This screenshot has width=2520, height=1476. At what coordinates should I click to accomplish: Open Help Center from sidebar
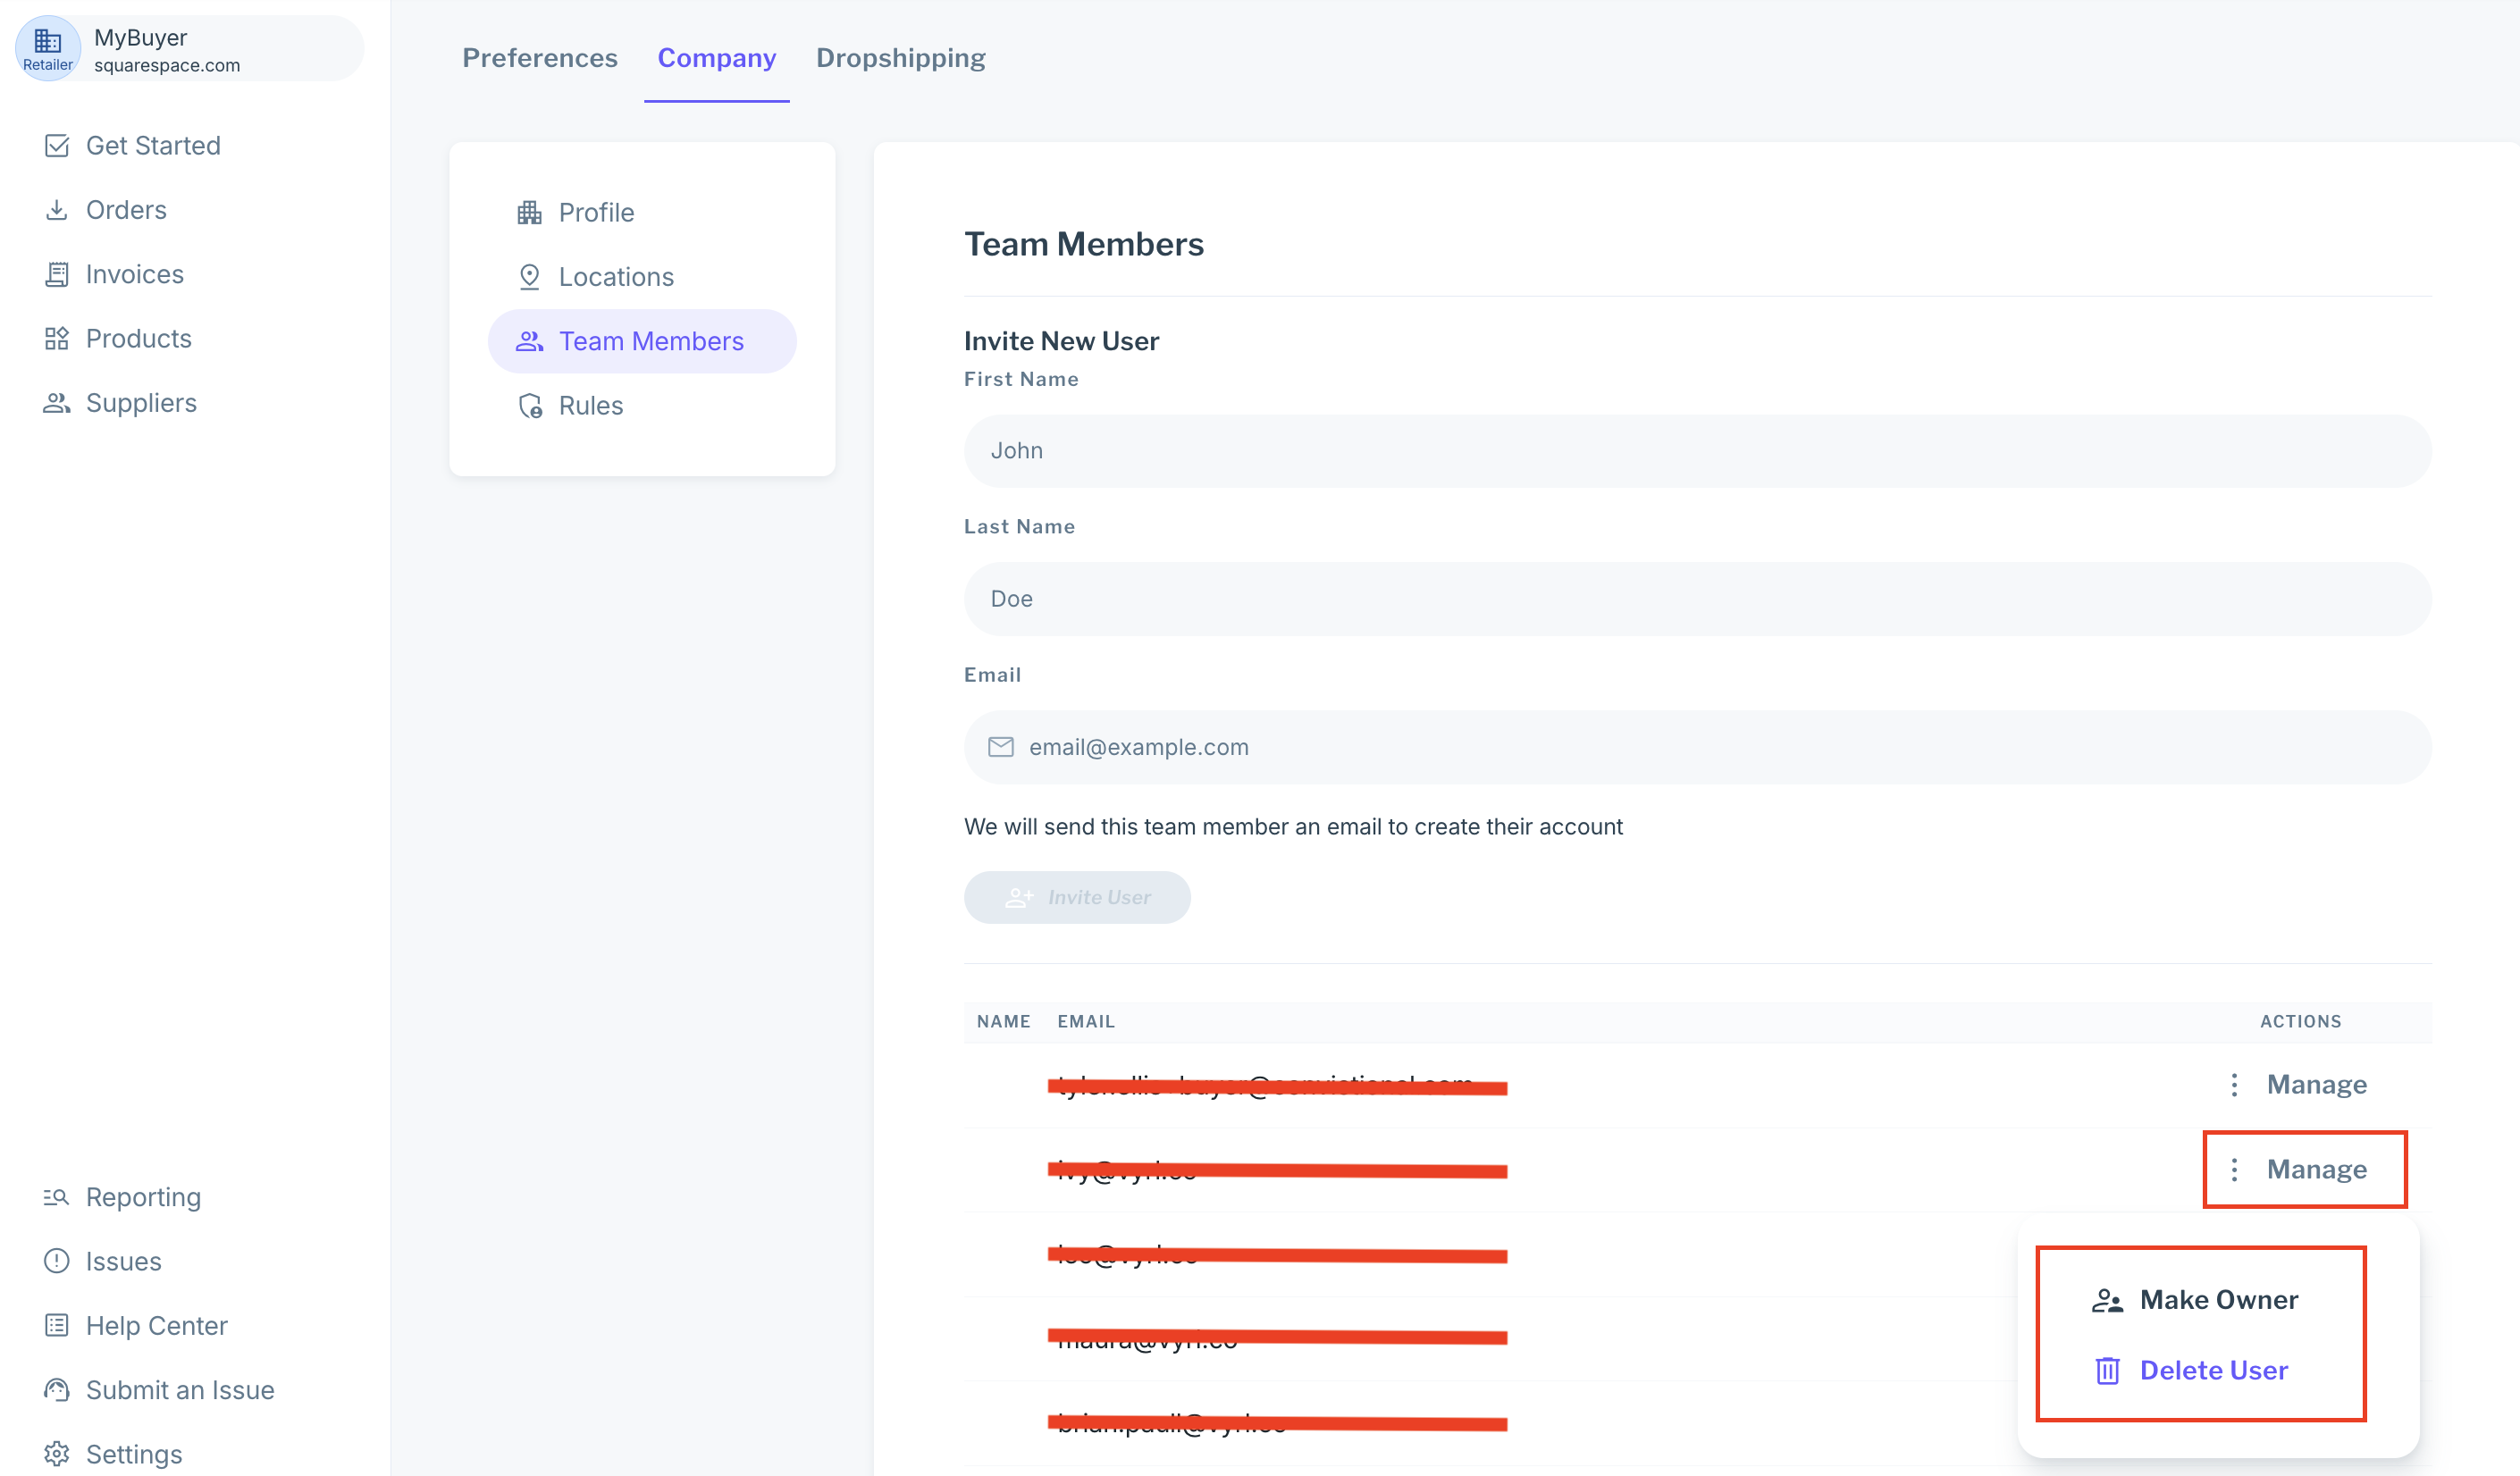click(156, 1326)
